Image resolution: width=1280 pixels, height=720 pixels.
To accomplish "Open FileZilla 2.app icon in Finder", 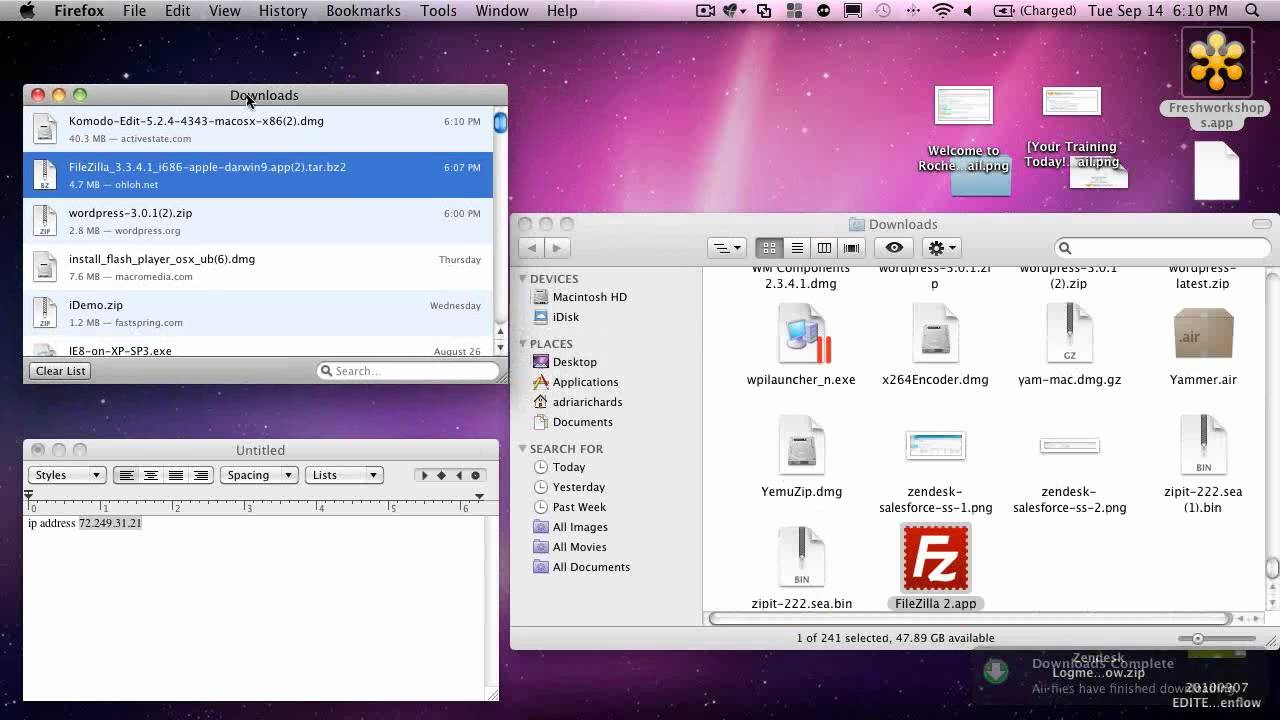I will [x=935, y=558].
